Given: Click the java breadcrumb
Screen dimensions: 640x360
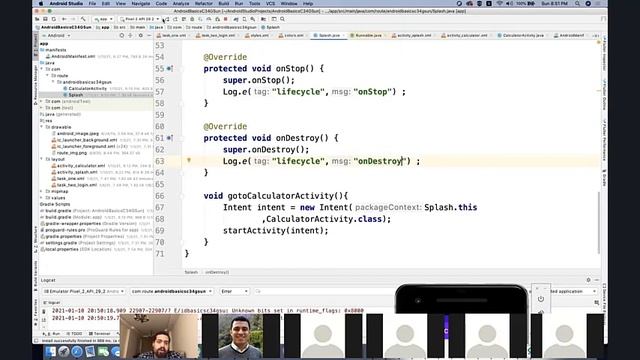Looking at the screenshot, I should click(x=157, y=27).
